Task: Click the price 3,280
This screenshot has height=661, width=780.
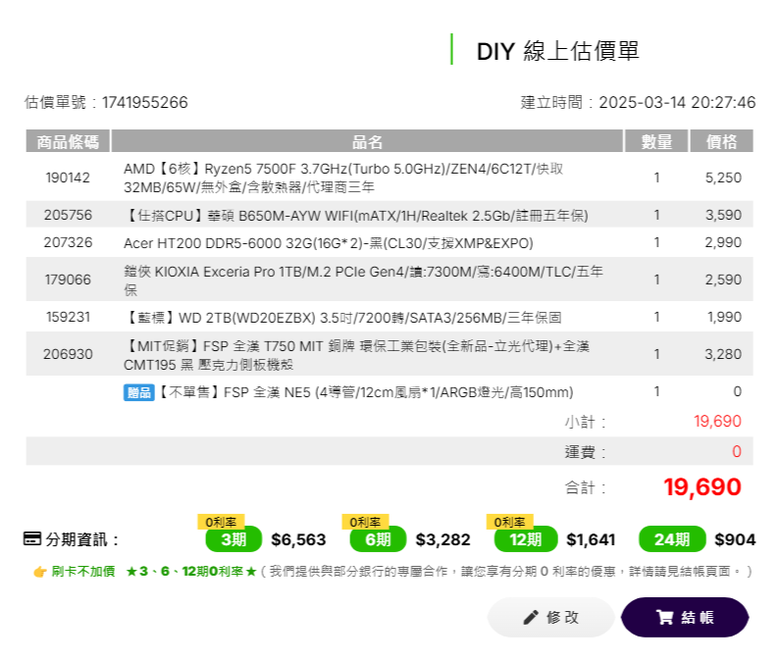Action: point(723,354)
